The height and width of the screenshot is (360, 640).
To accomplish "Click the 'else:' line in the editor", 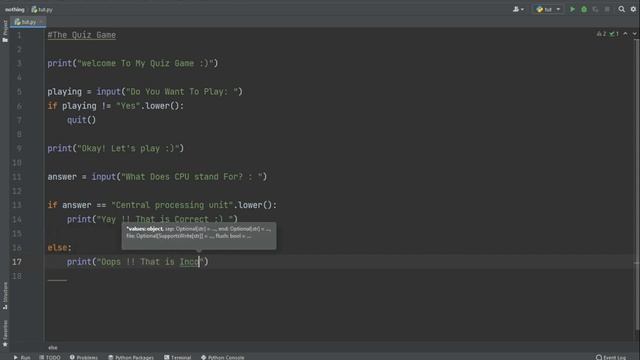I will point(60,248).
